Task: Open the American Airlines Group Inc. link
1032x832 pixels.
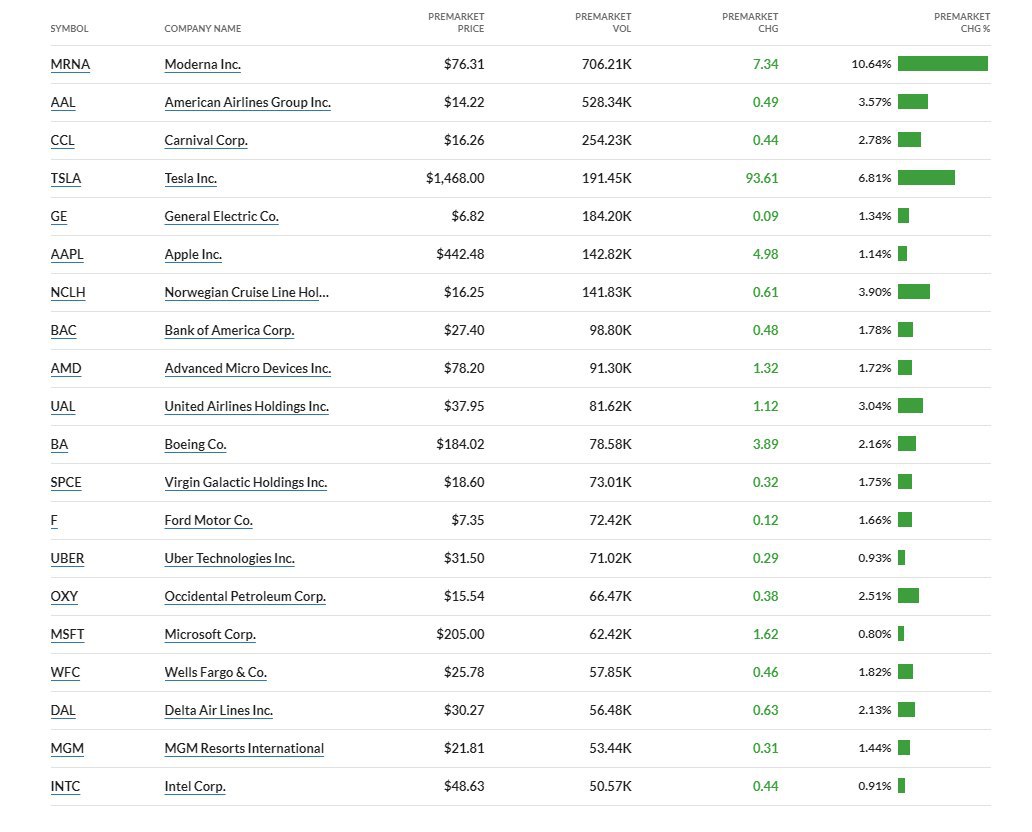Action: [247, 102]
